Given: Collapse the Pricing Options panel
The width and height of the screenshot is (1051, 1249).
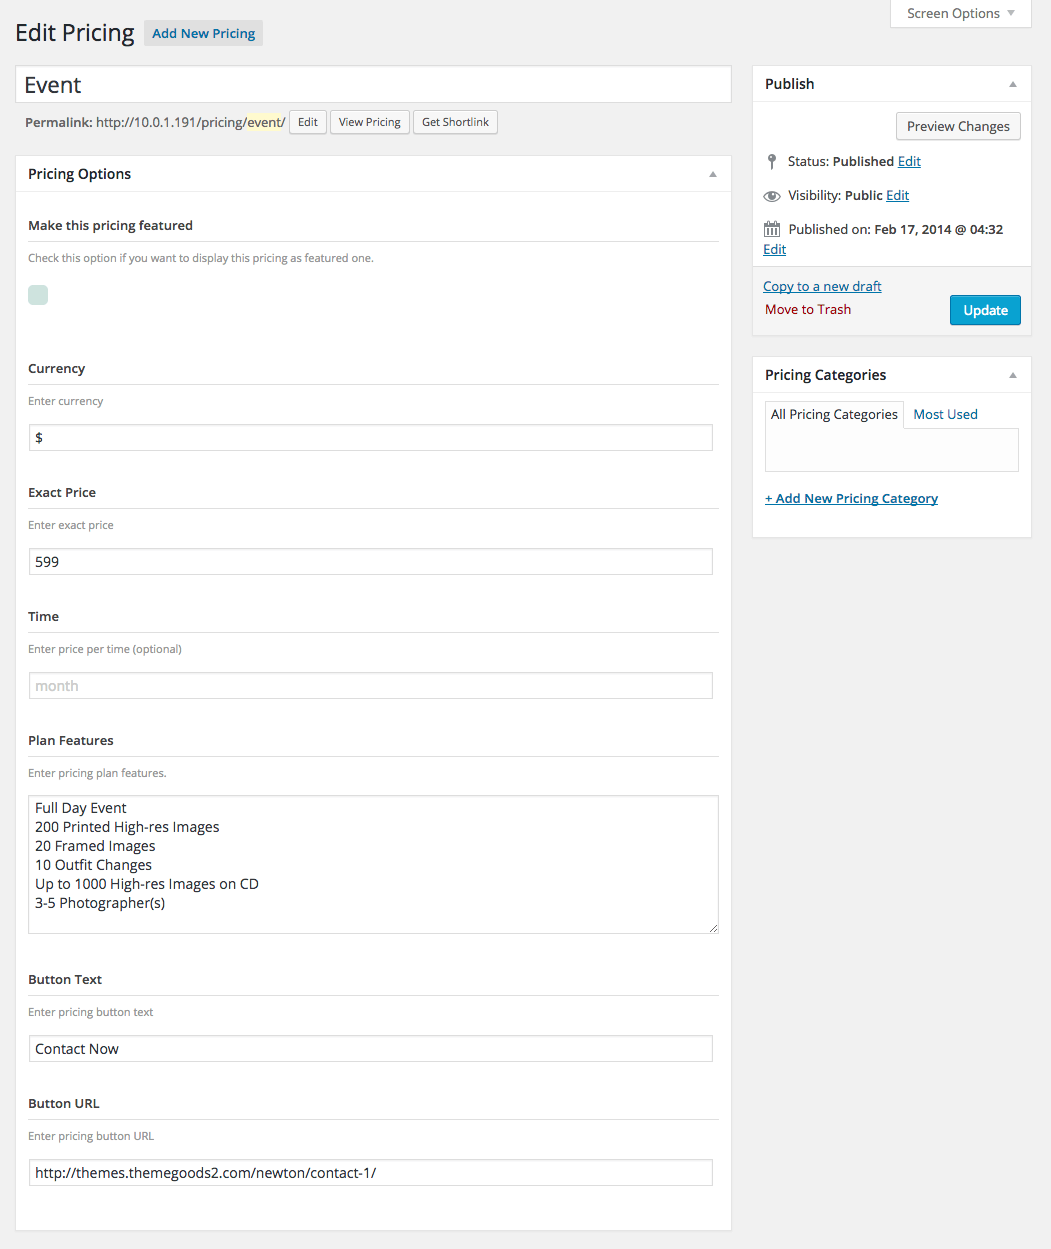Looking at the screenshot, I should pyautogui.click(x=712, y=174).
